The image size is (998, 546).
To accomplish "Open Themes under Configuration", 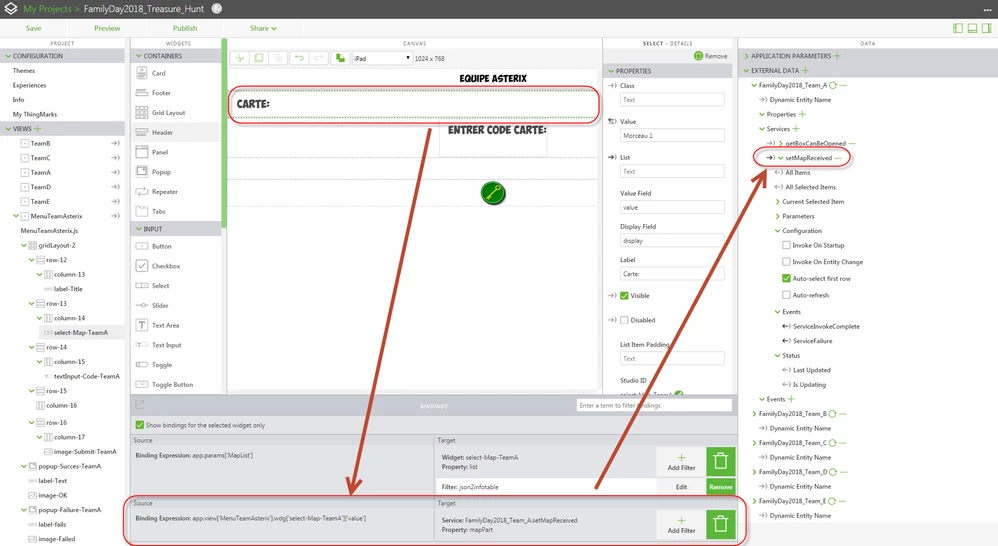I will (x=24, y=71).
